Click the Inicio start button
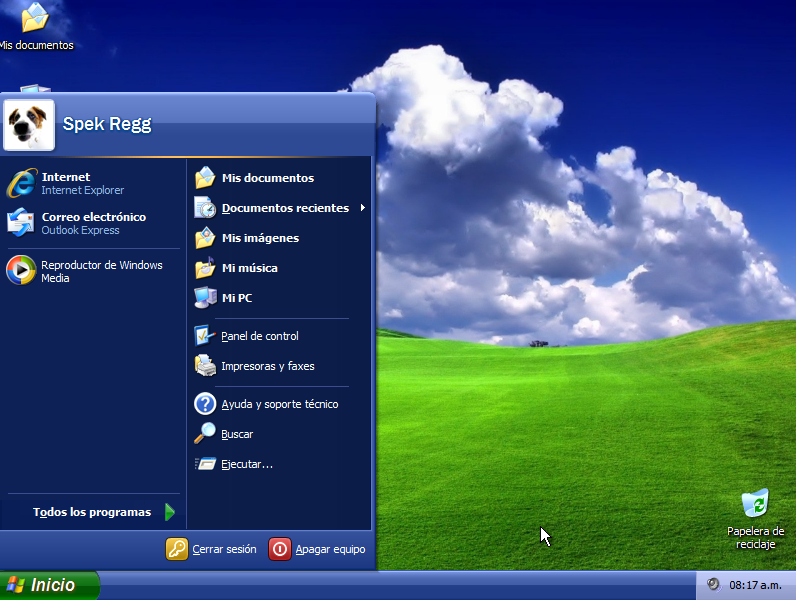796x600 pixels. coord(49,585)
